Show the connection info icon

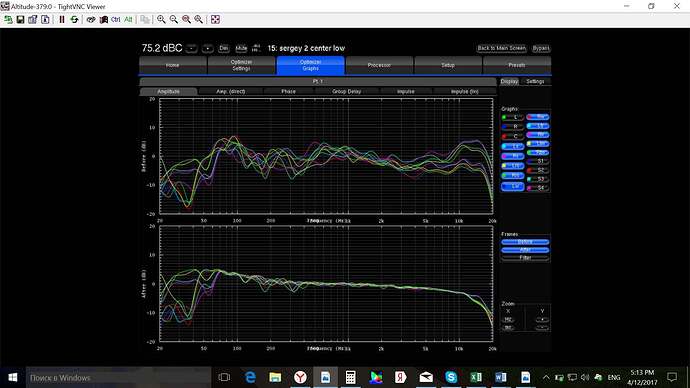coord(45,19)
